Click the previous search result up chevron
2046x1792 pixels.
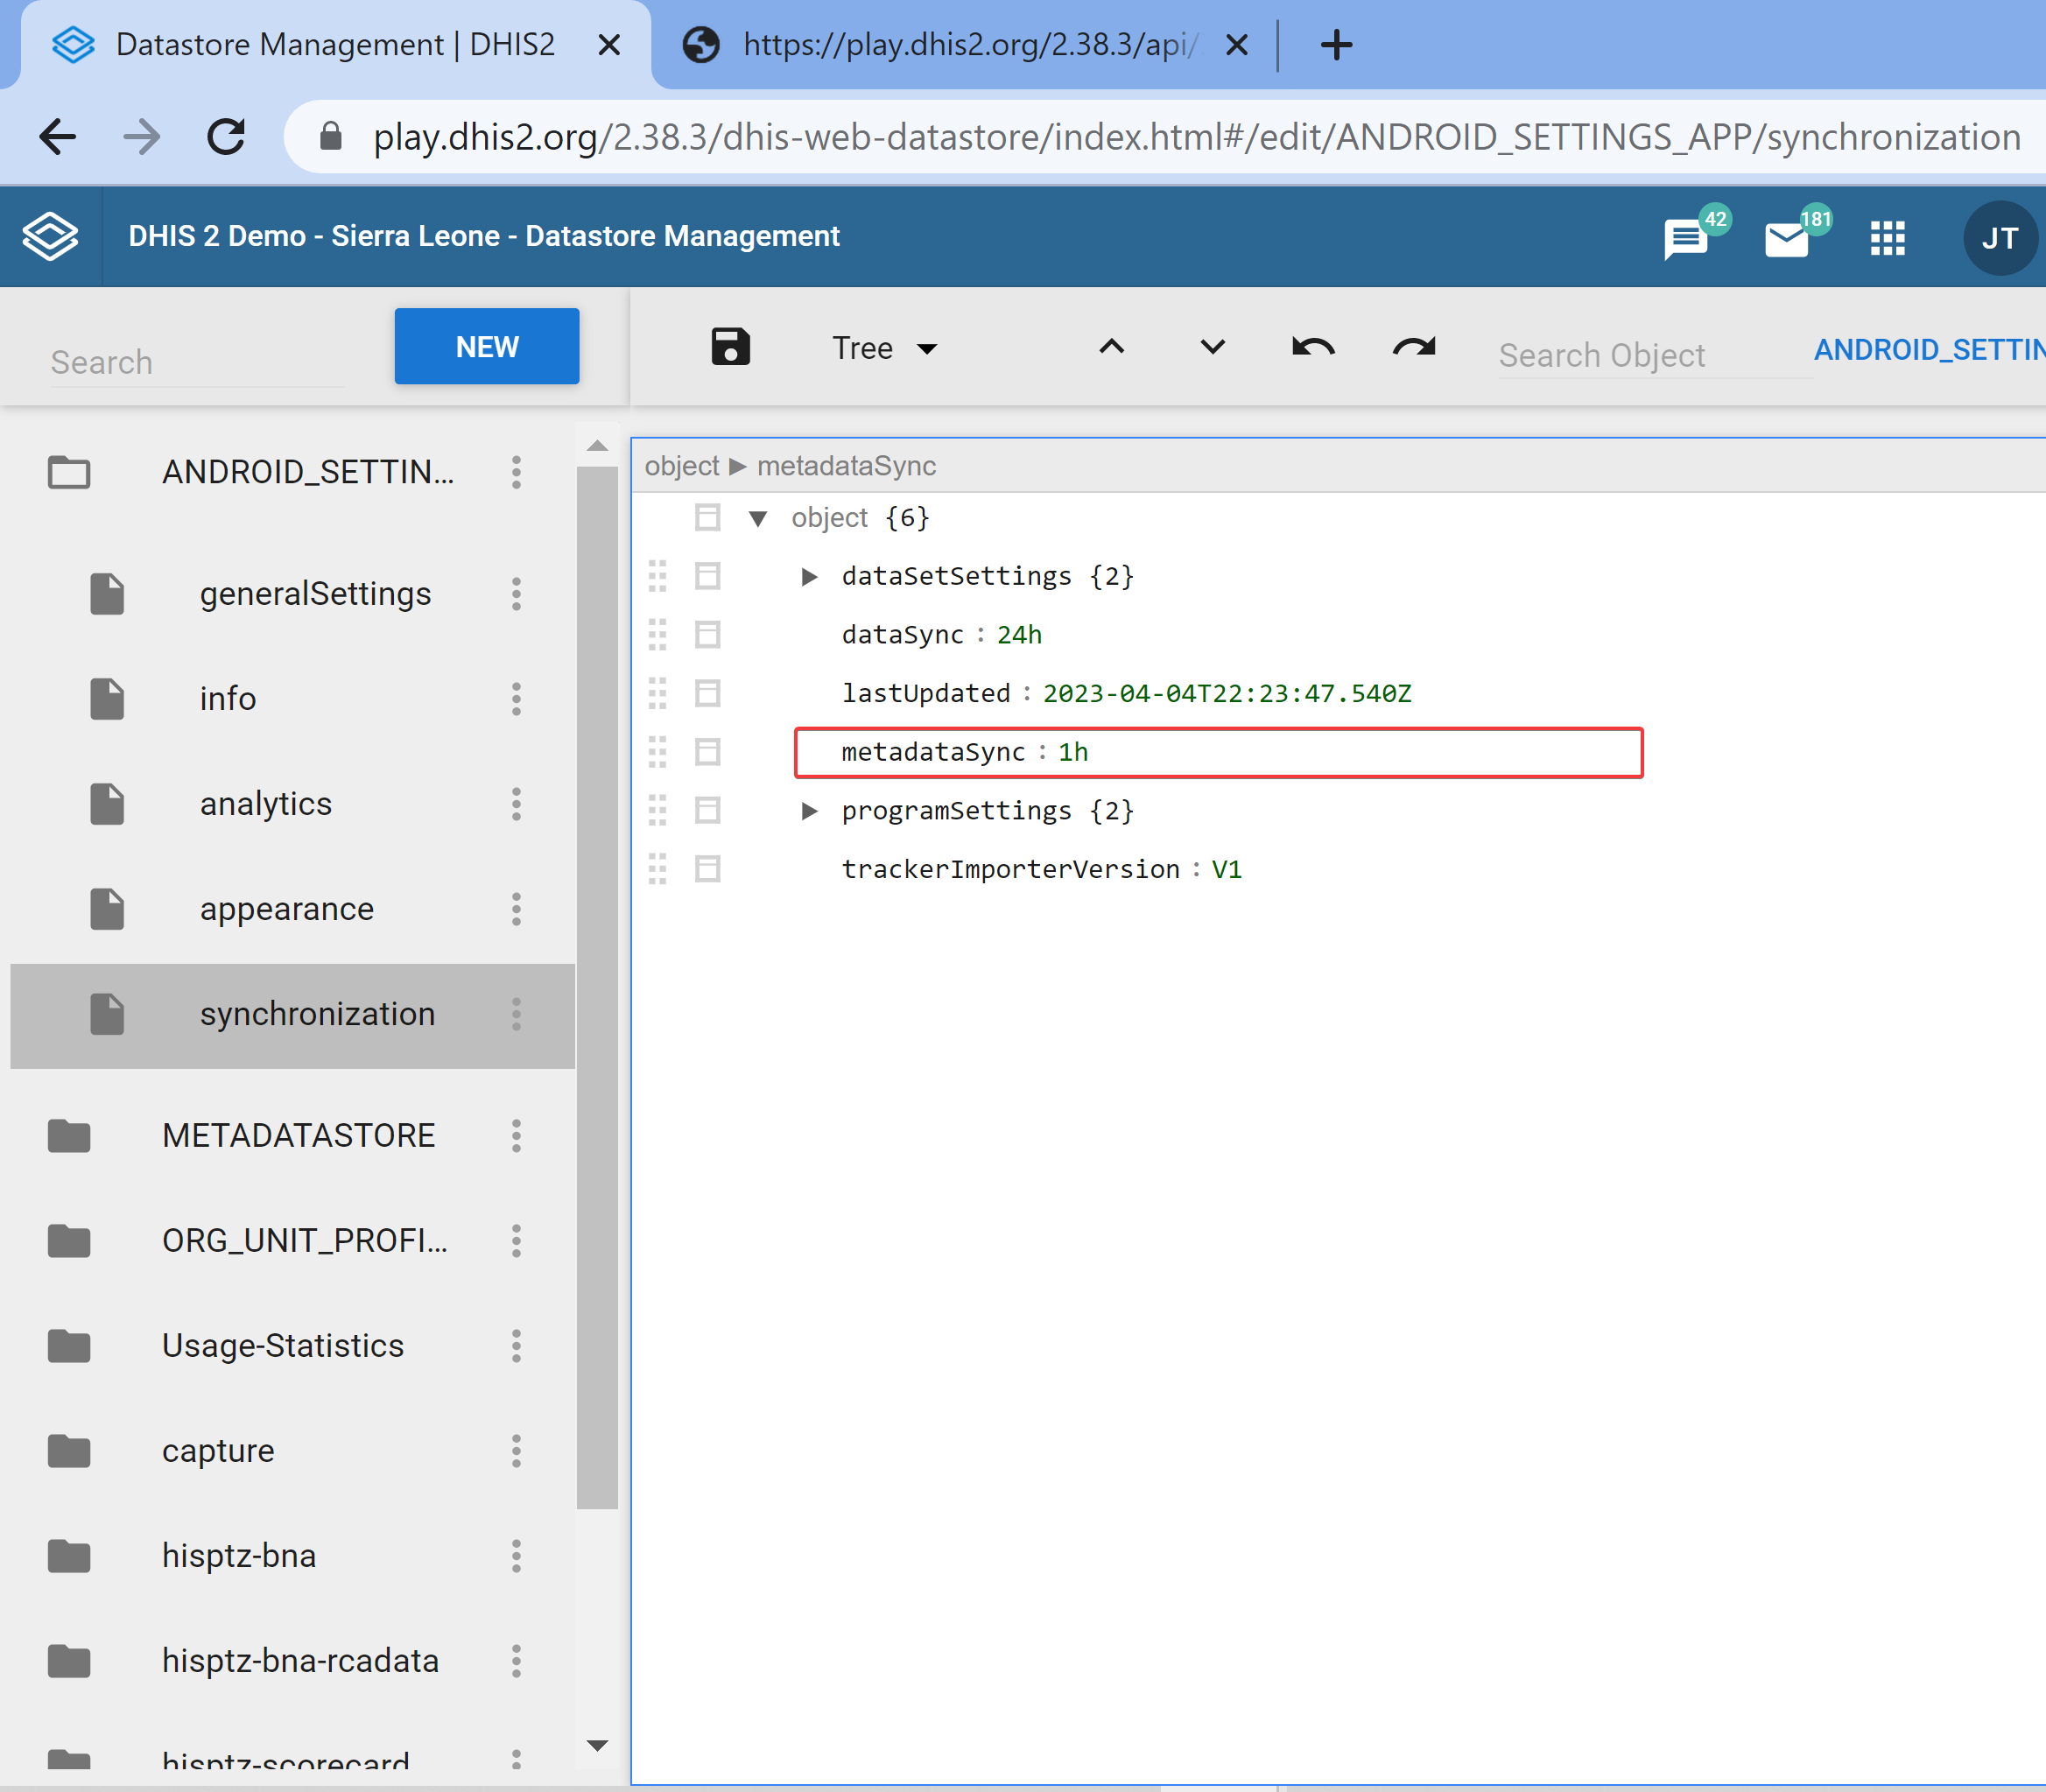tap(1111, 347)
